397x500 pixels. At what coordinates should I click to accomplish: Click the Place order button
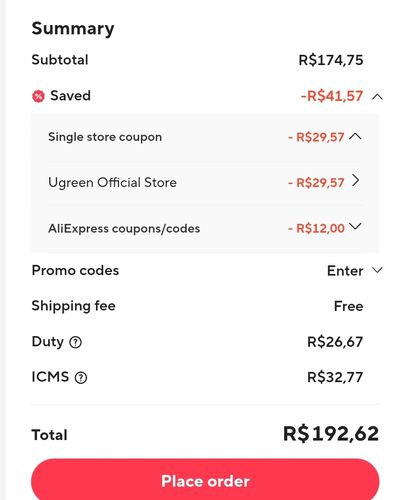[x=205, y=479]
